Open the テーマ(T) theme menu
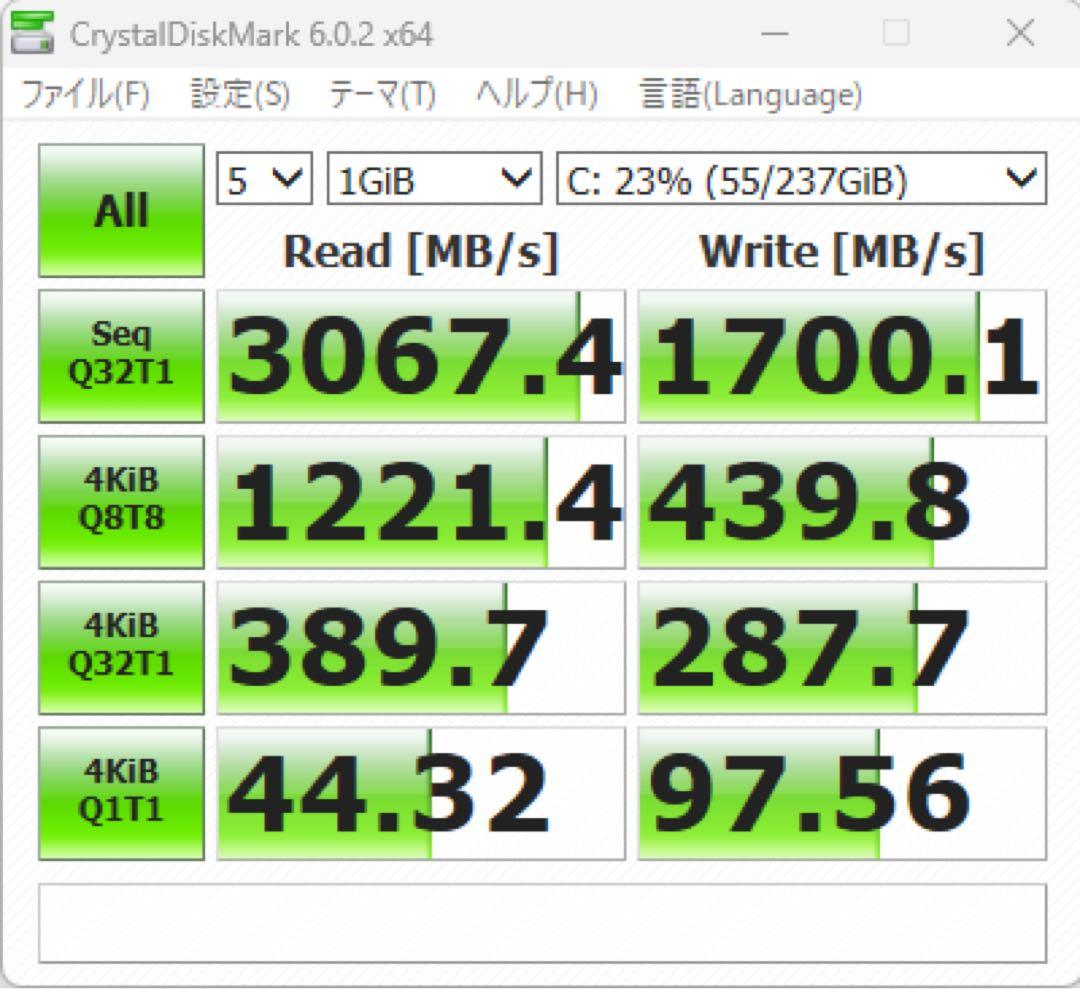Screen dimensions: 1080x989 click(384, 95)
